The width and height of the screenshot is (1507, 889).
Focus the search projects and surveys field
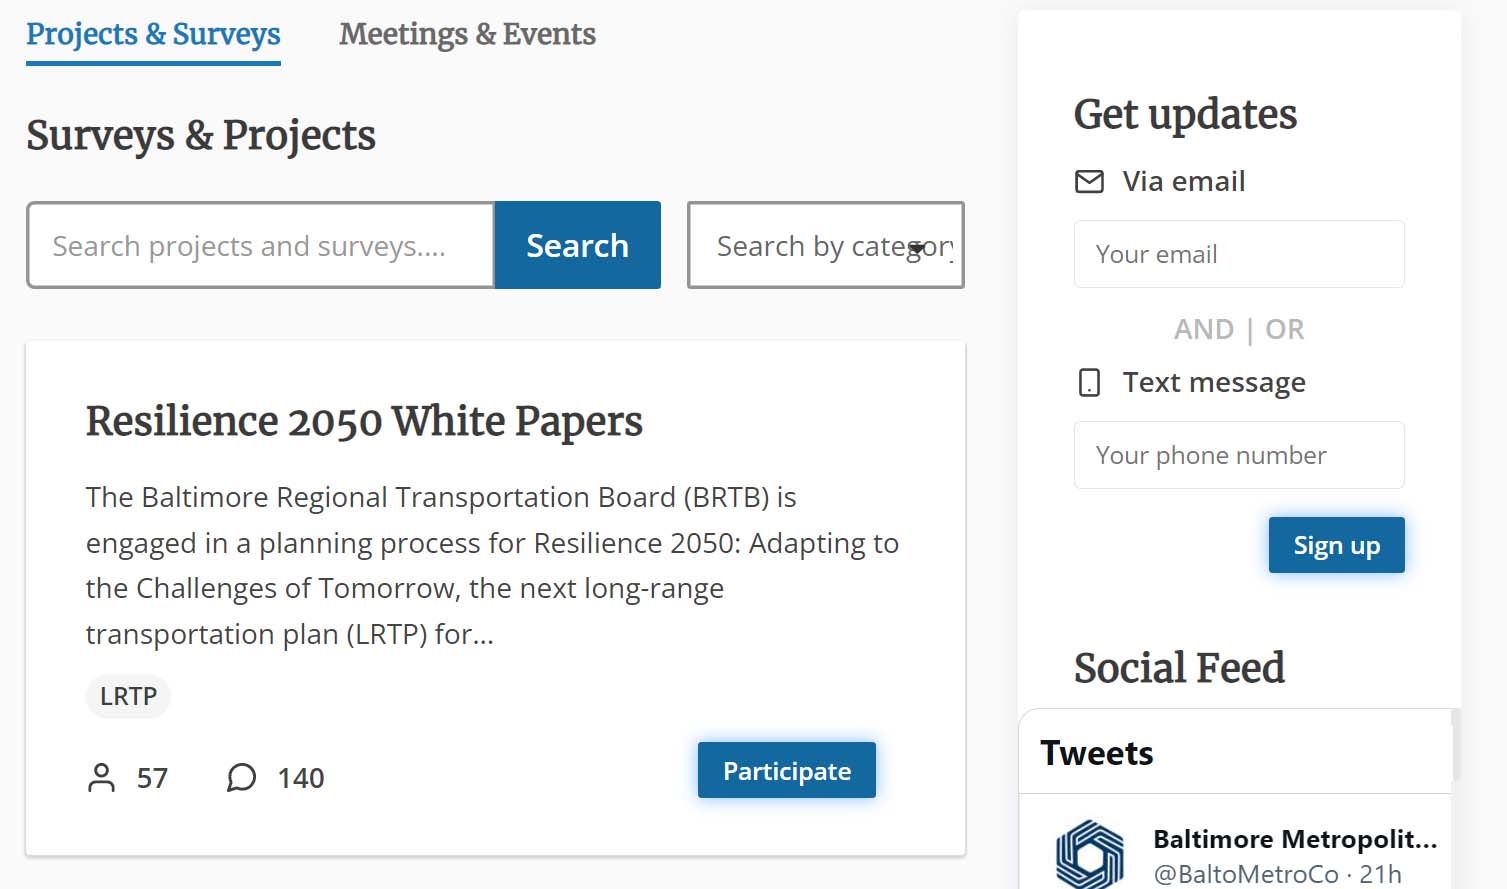[x=260, y=246]
